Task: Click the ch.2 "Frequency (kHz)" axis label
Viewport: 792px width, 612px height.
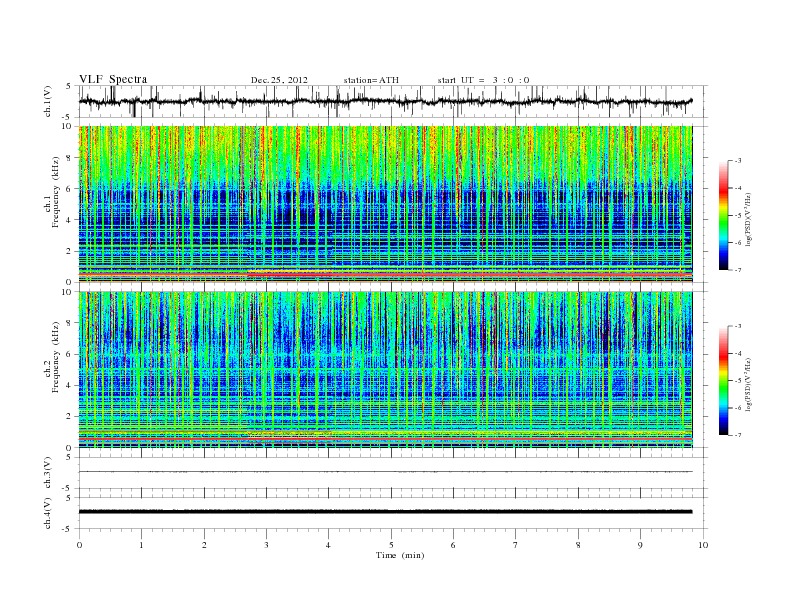Action: click(55, 356)
